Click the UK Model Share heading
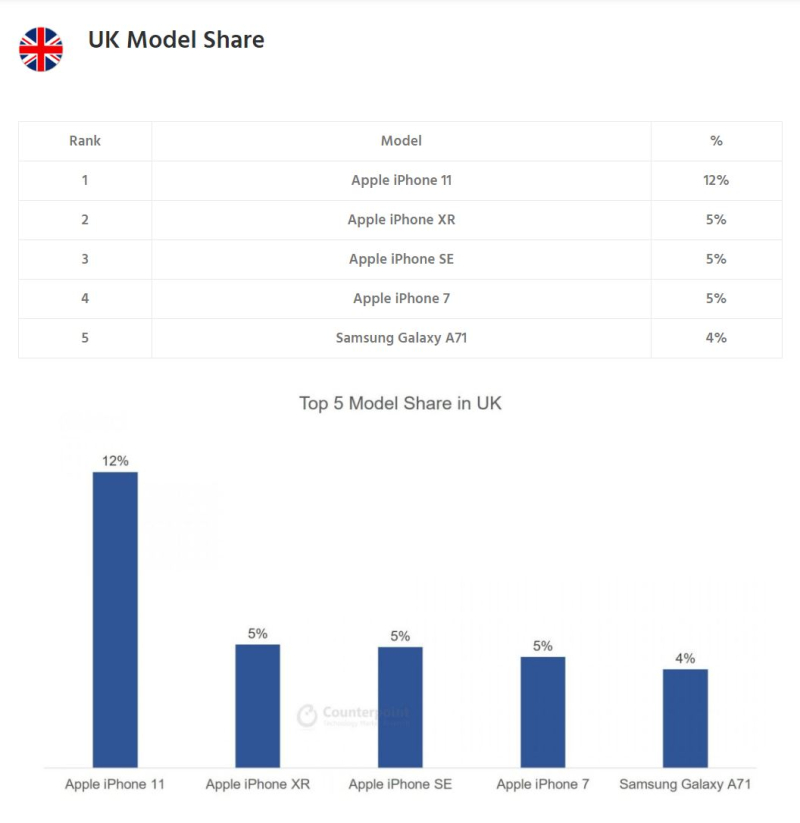 coord(176,40)
